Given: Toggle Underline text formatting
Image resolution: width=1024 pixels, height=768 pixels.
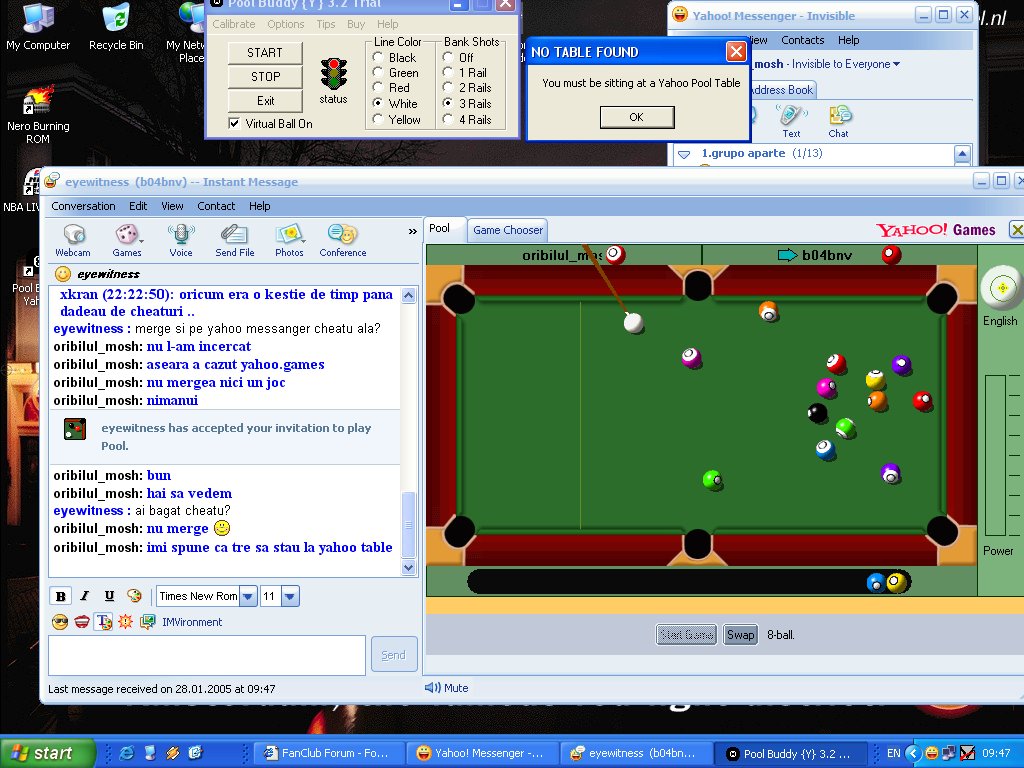Looking at the screenshot, I should (109, 596).
